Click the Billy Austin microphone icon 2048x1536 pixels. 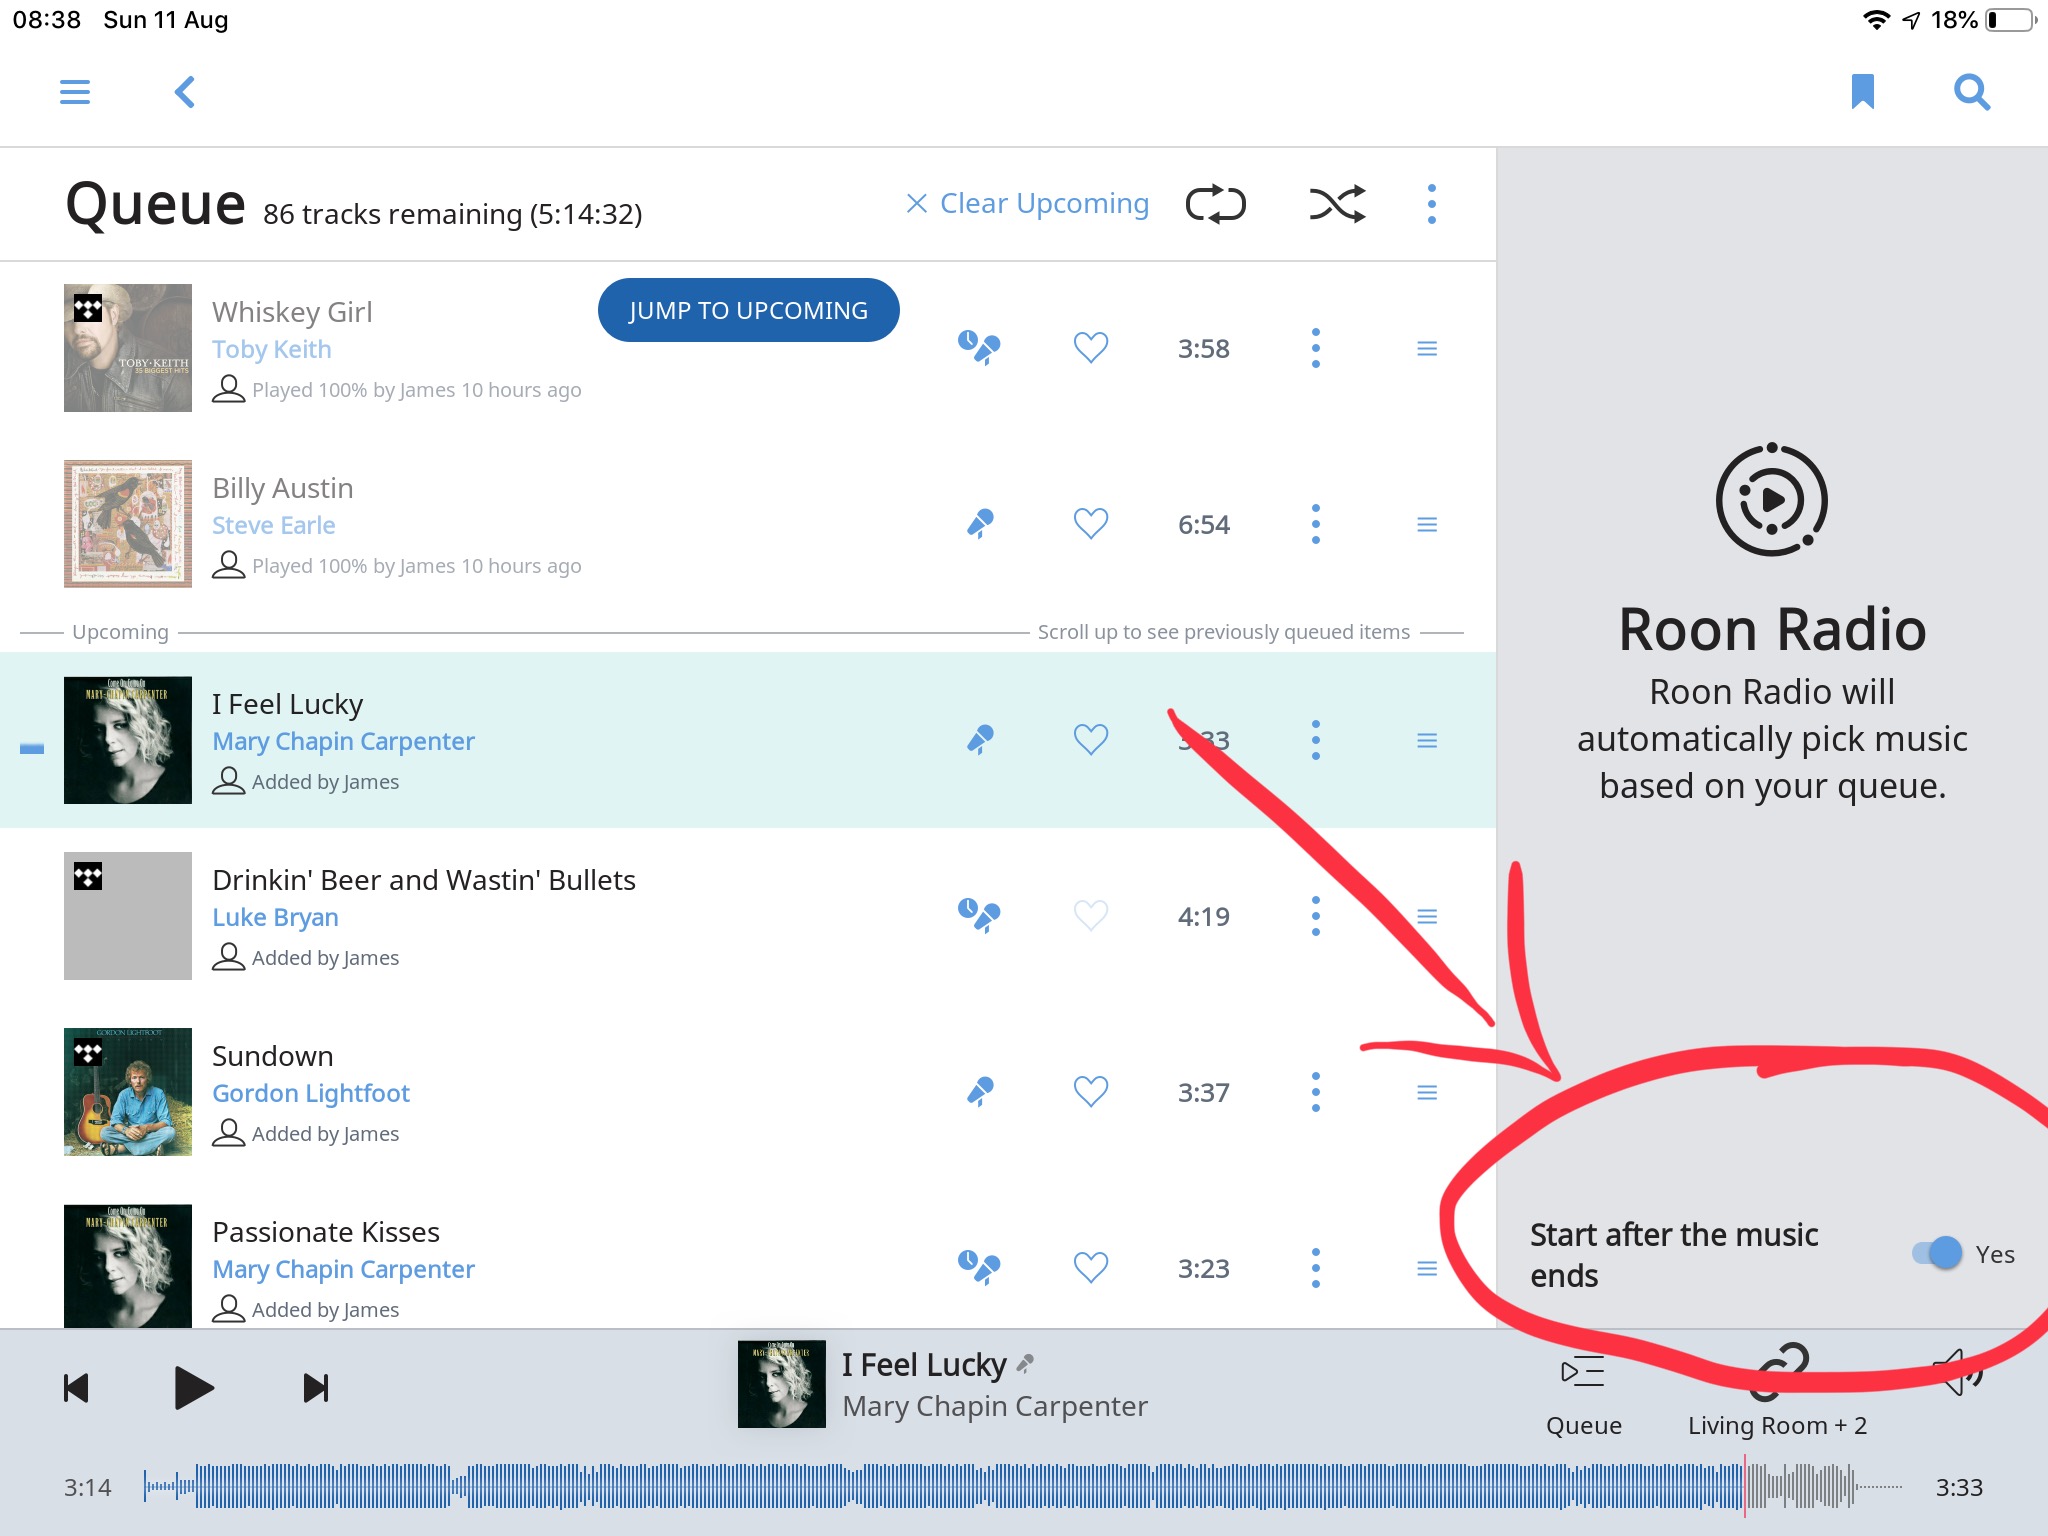[980, 524]
